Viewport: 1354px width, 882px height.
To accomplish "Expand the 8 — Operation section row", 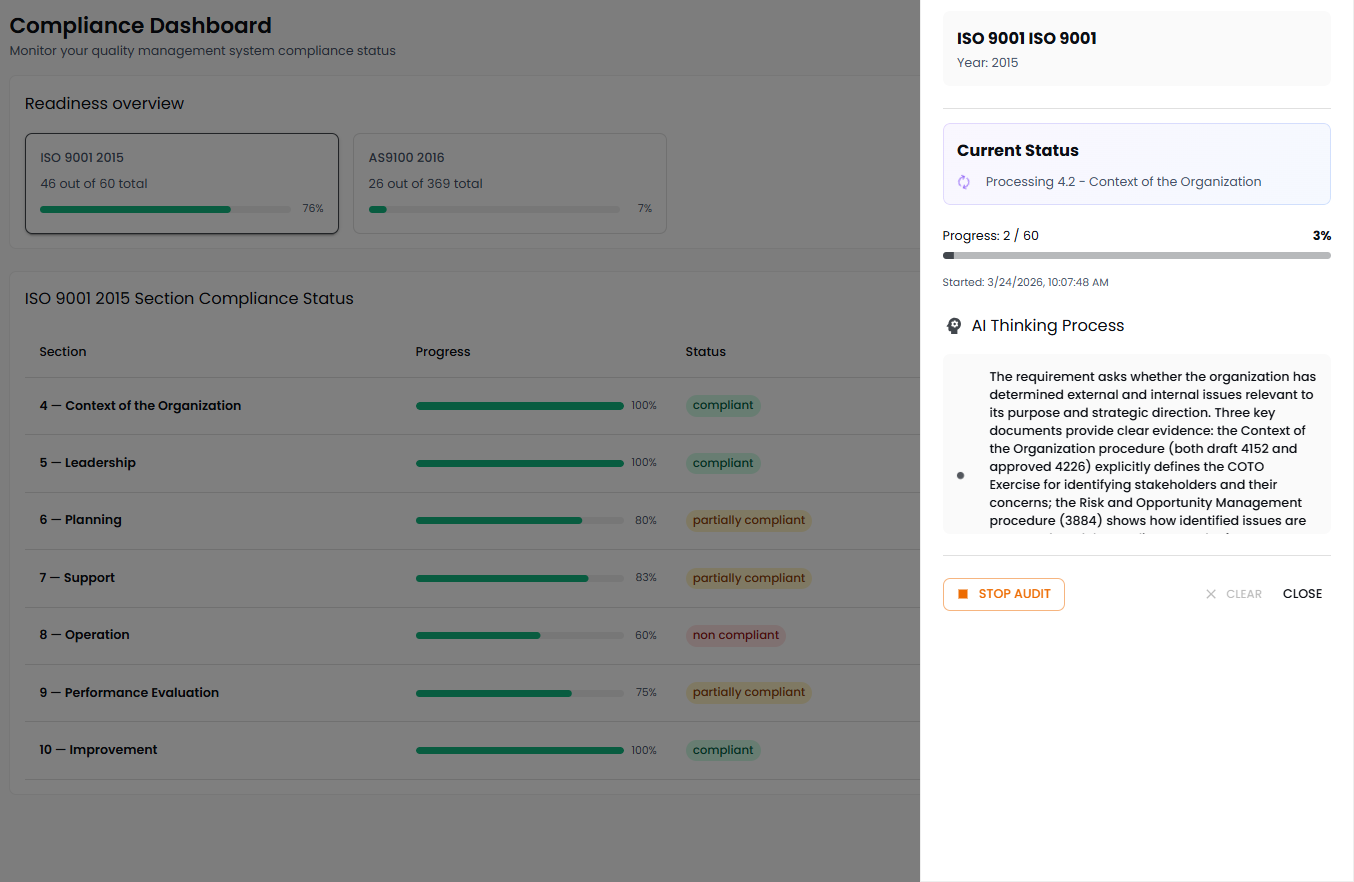I will pyautogui.click(x=84, y=634).
